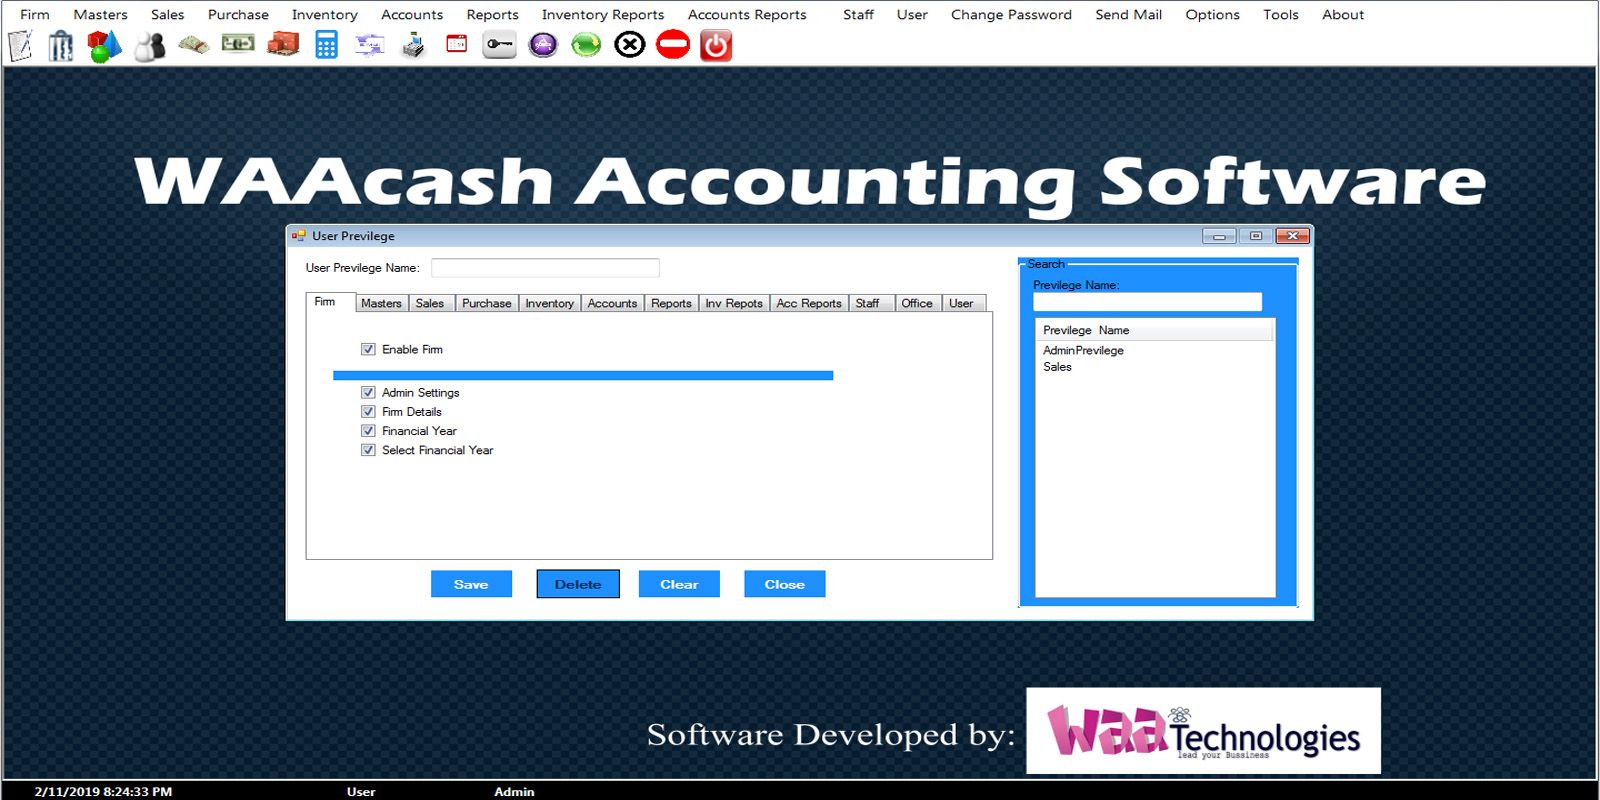This screenshot has width=1600, height=800.
Task: Open the Change Password menu
Action: click(1011, 14)
